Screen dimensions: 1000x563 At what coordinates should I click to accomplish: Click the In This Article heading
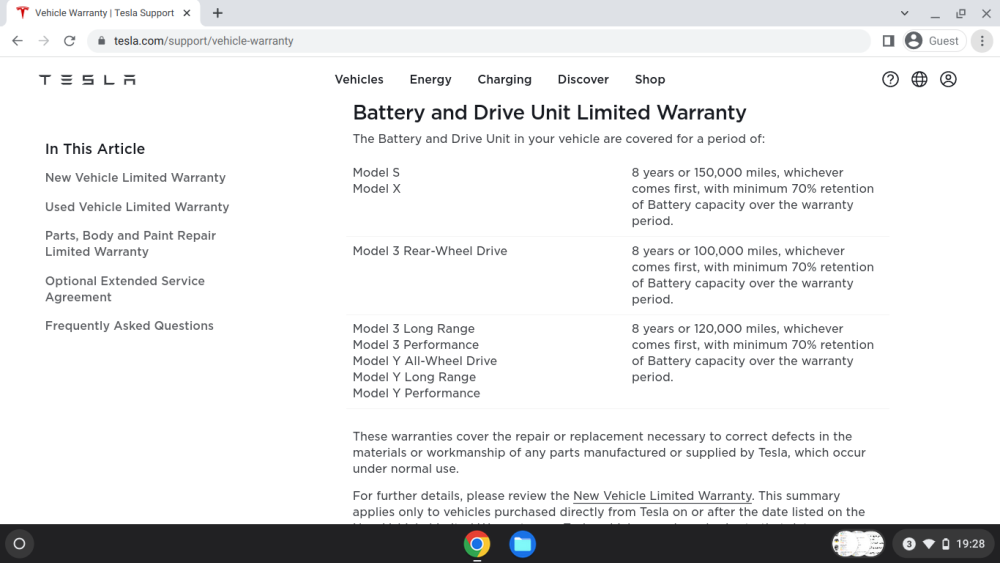point(95,149)
